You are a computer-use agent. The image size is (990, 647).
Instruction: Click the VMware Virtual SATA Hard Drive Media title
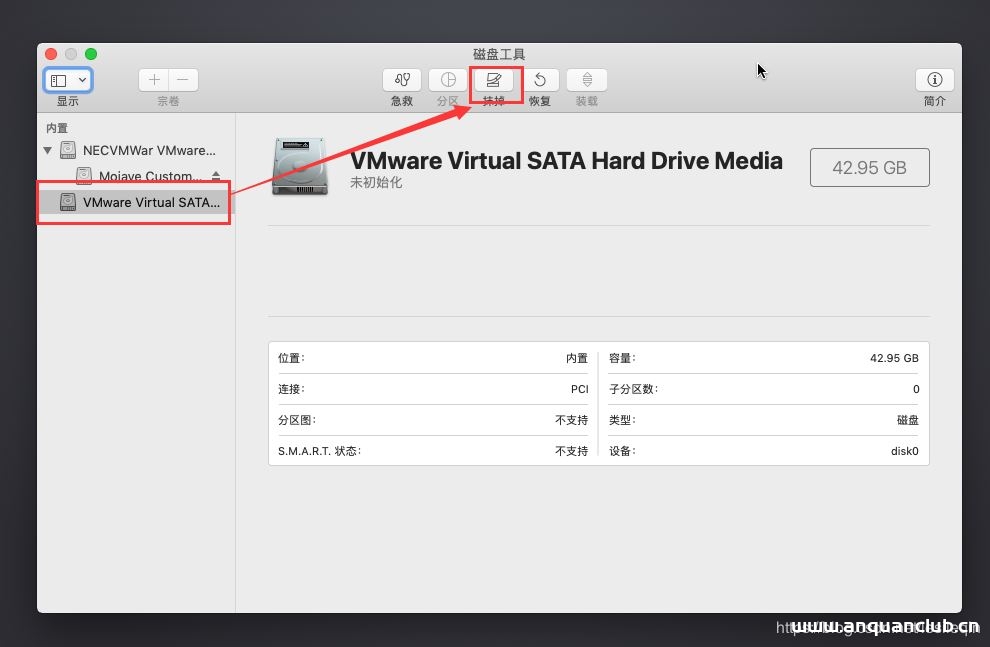566,161
